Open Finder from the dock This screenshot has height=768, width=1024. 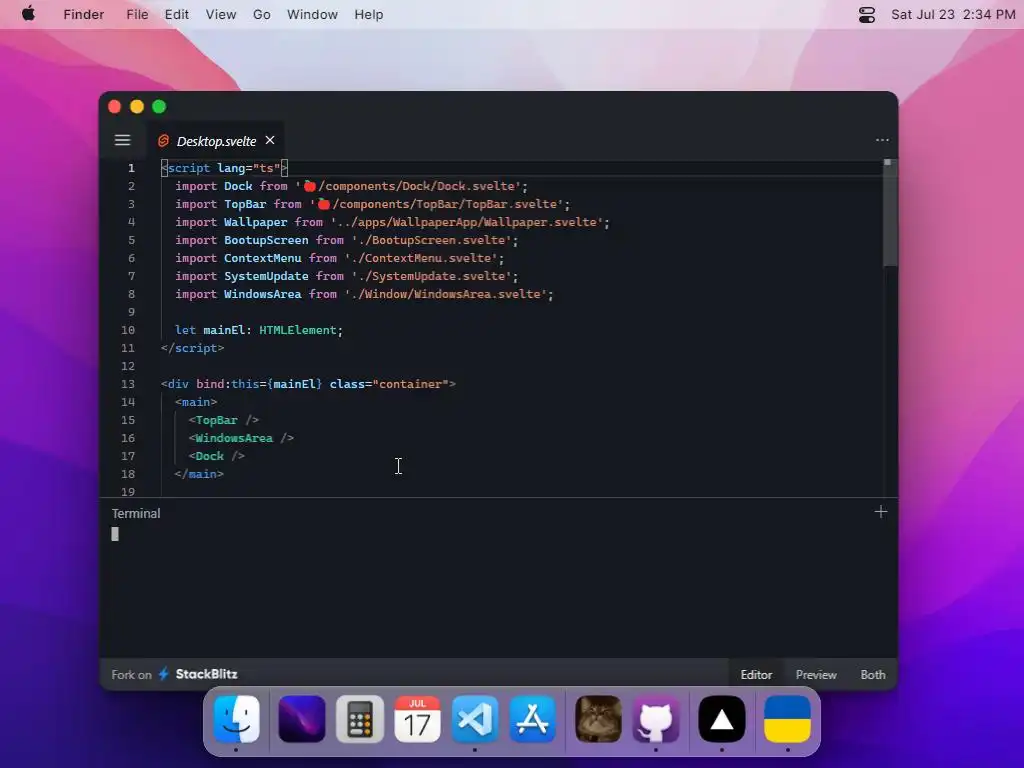tap(236, 720)
